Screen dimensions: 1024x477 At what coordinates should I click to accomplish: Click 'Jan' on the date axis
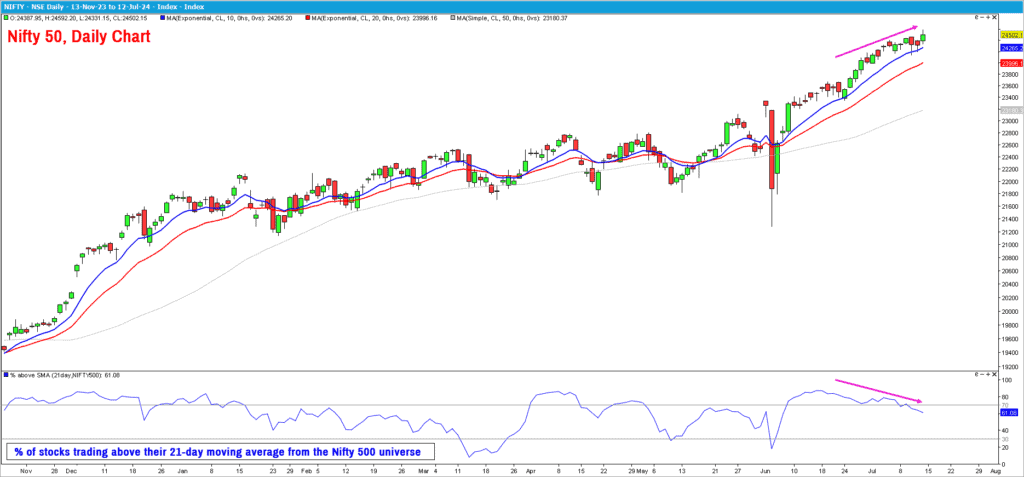tap(184, 469)
